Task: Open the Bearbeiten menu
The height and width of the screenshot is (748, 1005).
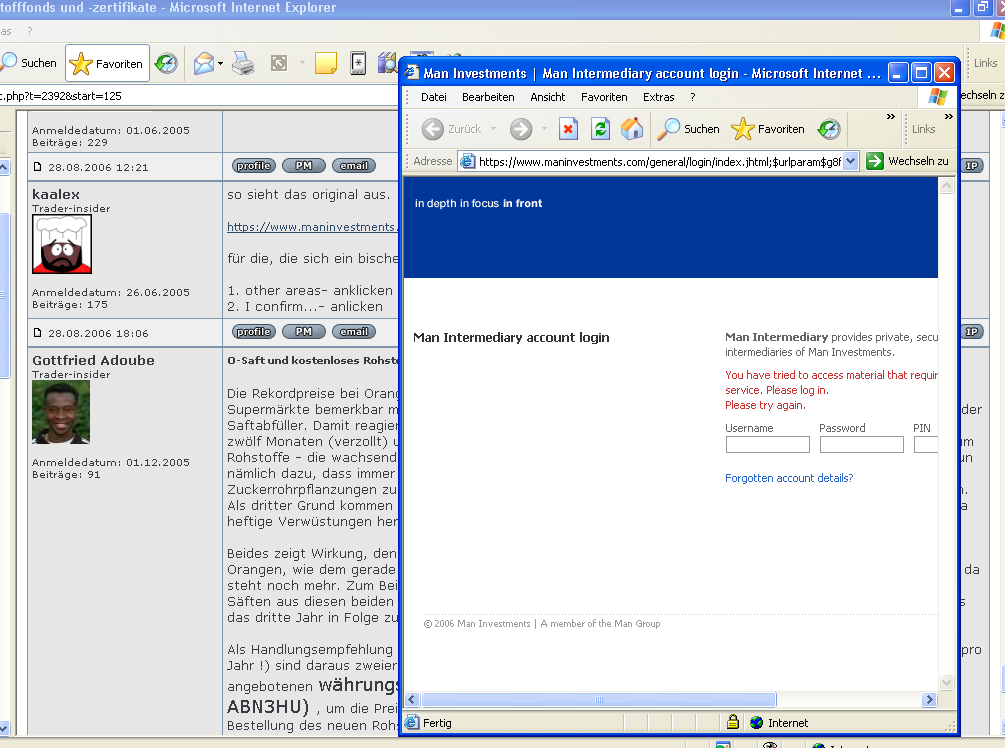Action: point(488,97)
